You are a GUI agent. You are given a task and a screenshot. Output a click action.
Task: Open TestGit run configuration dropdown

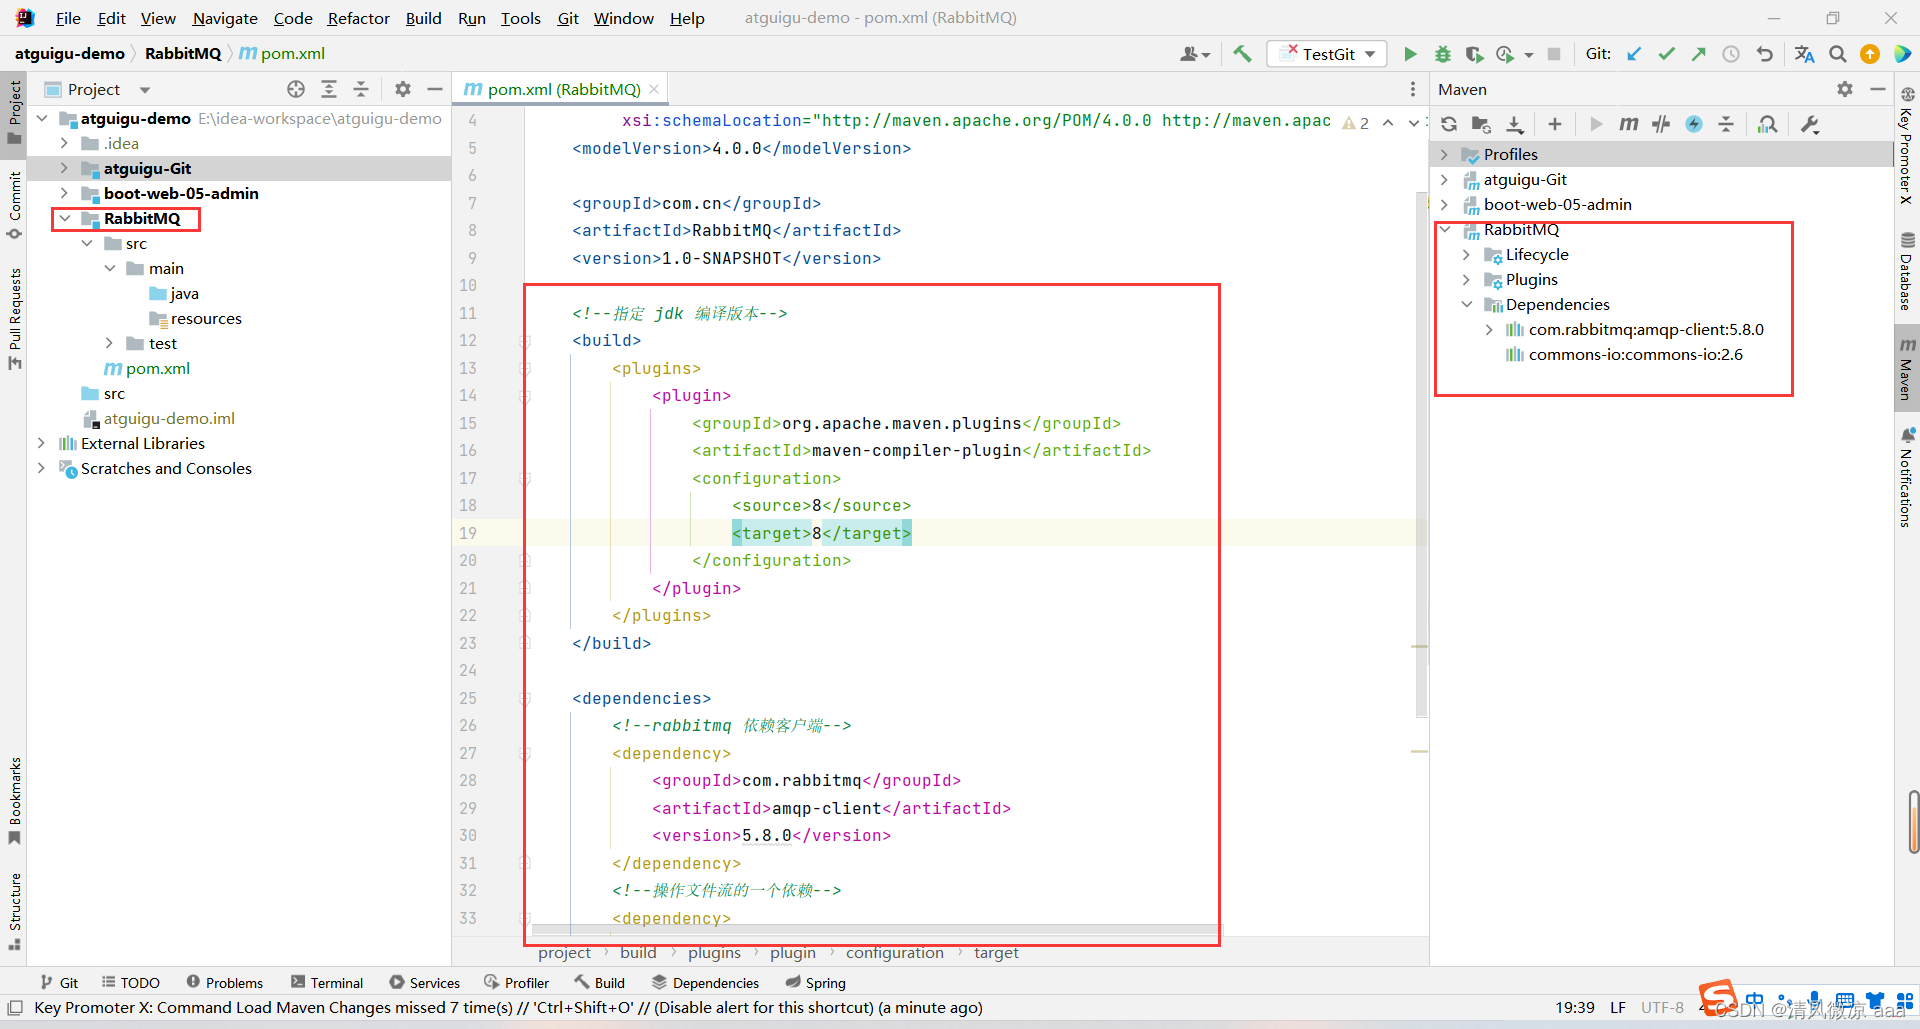(x=1327, y=54)
